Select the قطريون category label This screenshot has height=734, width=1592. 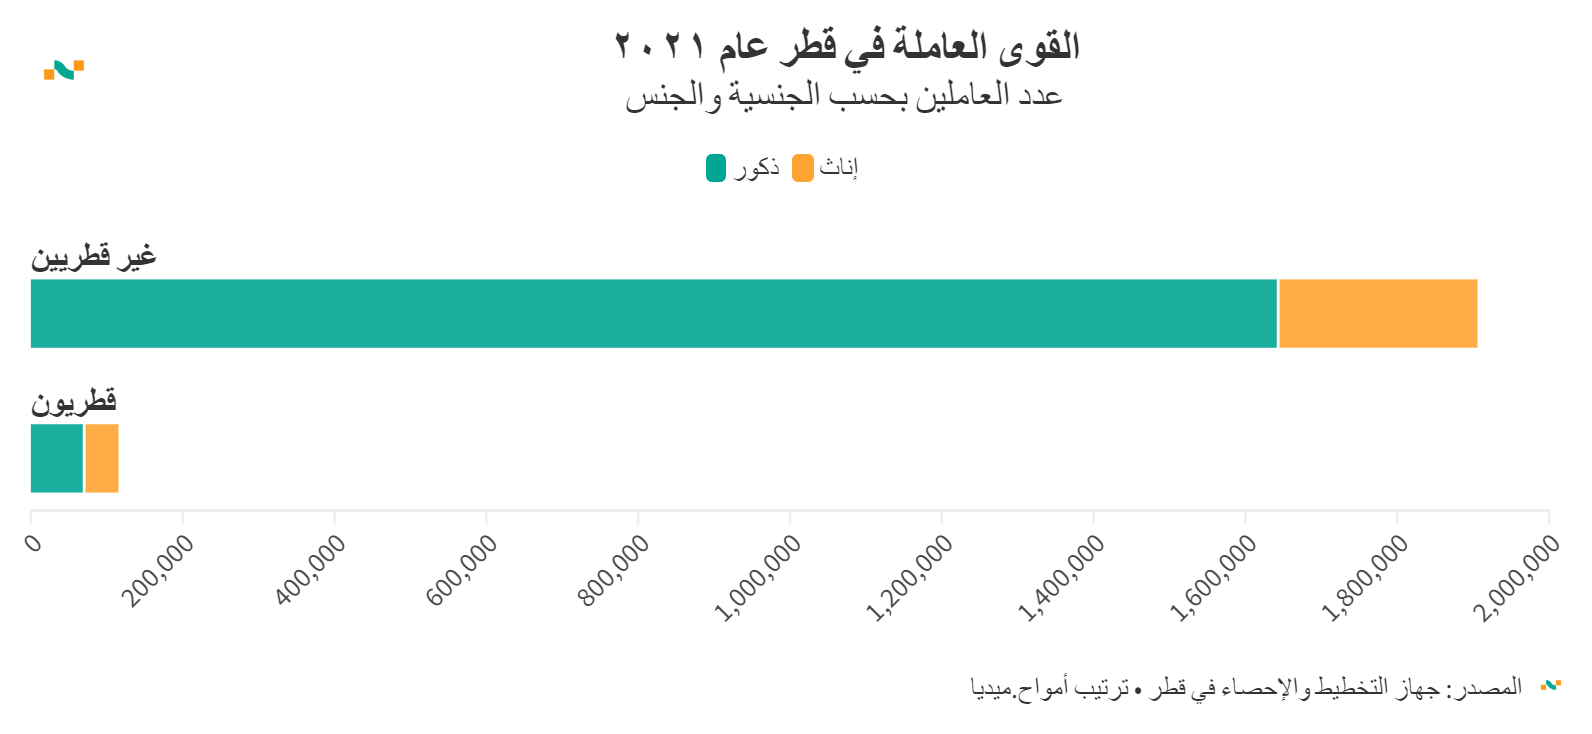(x=74, y=402)
